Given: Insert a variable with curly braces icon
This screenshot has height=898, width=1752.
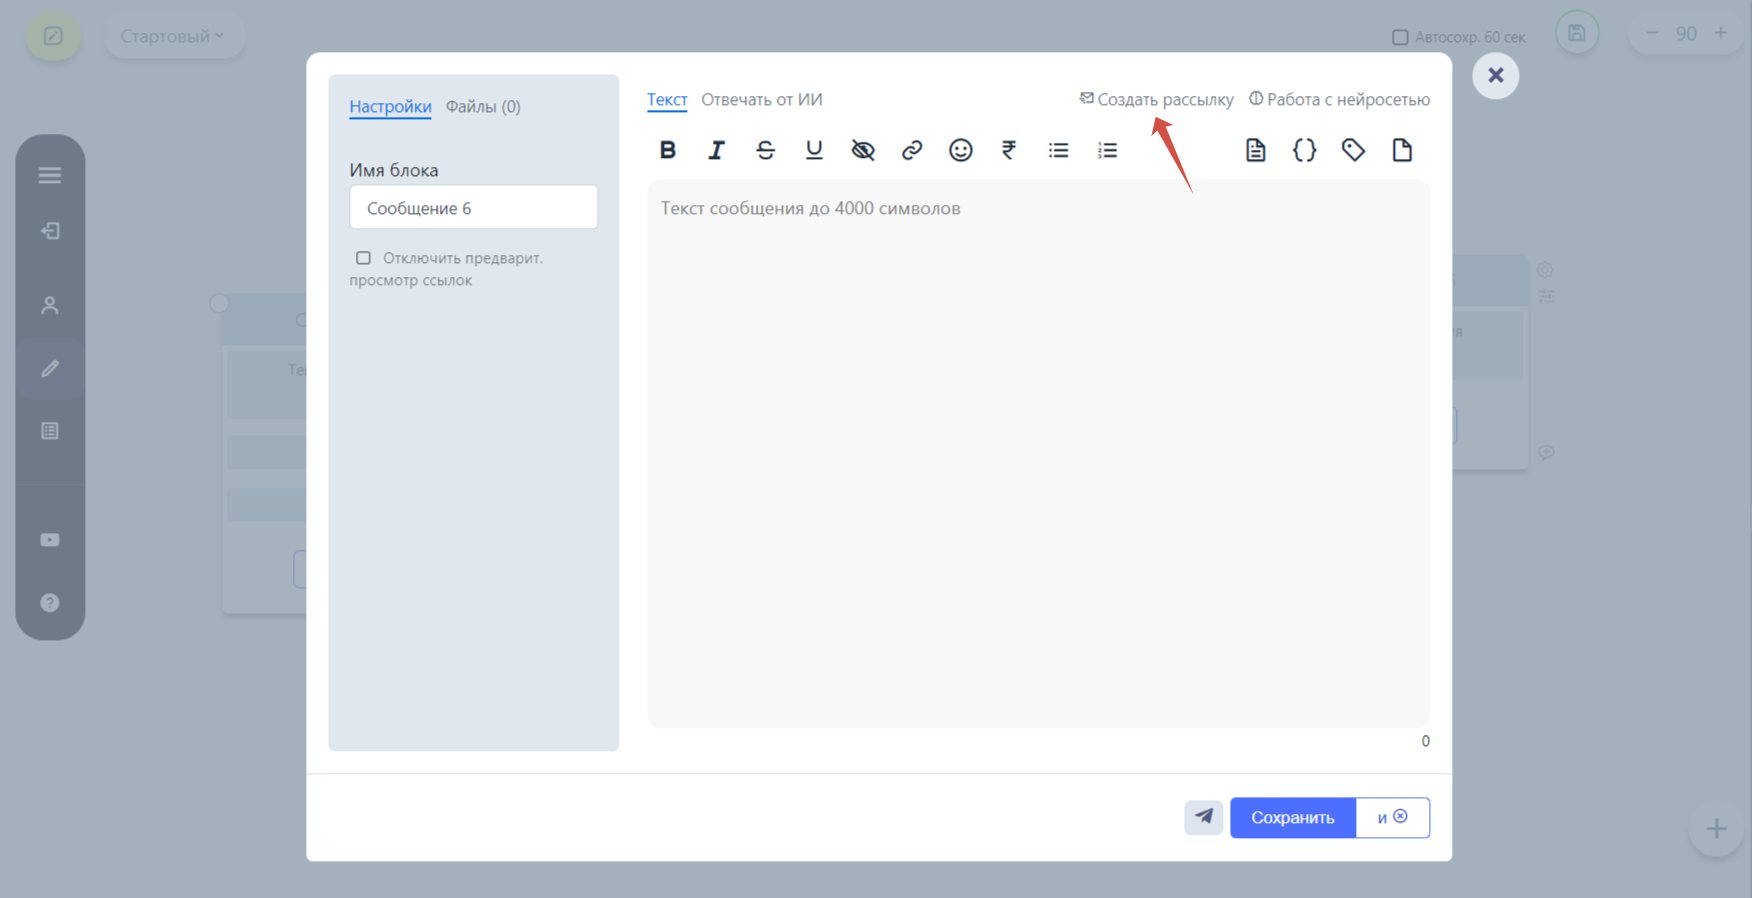Looking at the screenshot, I should [1304, 150].
